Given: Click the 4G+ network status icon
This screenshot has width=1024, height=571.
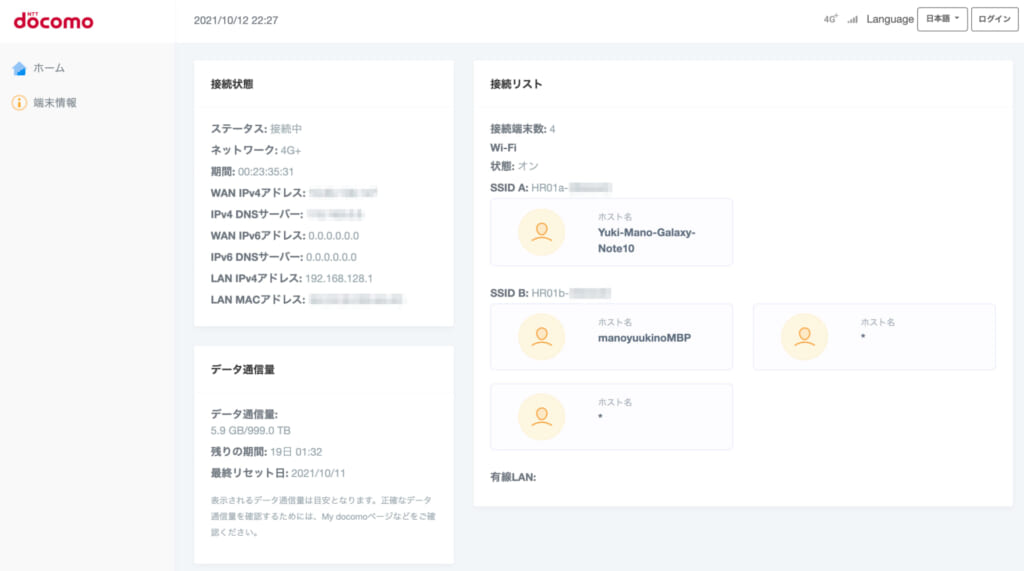Looking at the screenshot, I should [830, 19].
